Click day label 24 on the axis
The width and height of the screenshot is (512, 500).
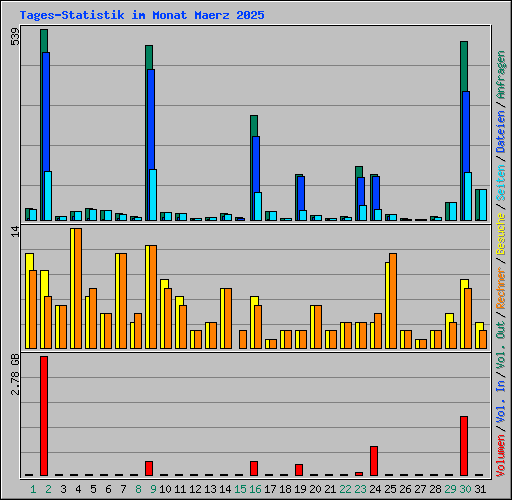click(x=375, y=489)
